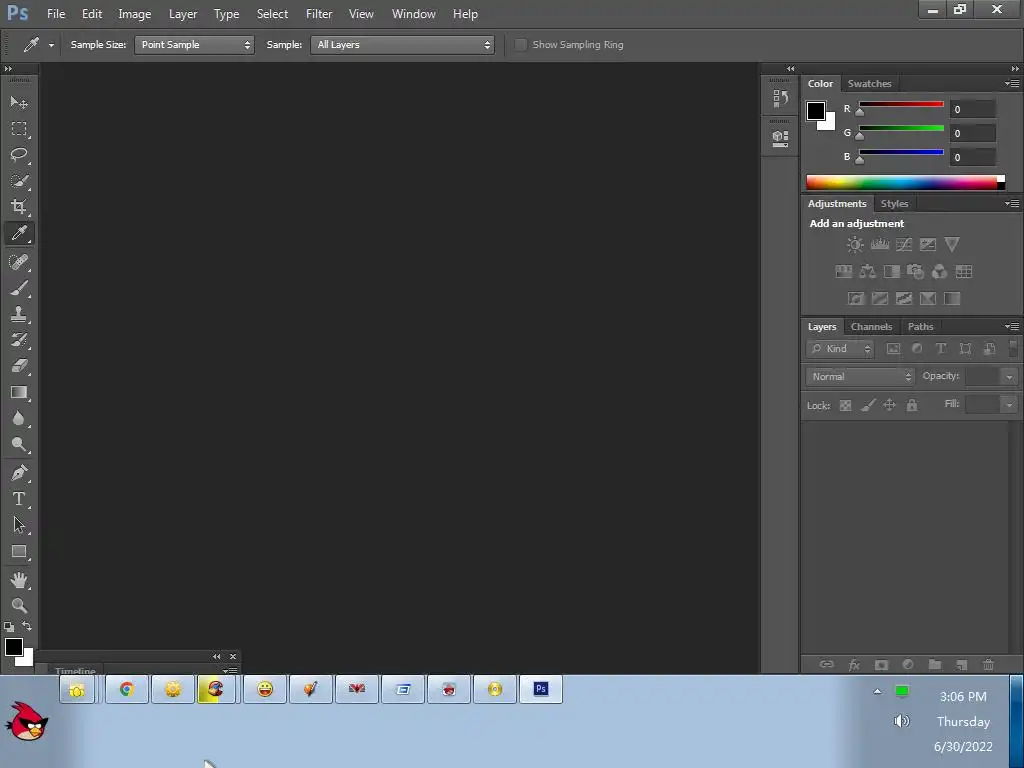This screenshot has height=768, width=1024.
Task: Open the Fill dropdown arrow
Action: pyautogui.click(x=1009, y=405)
